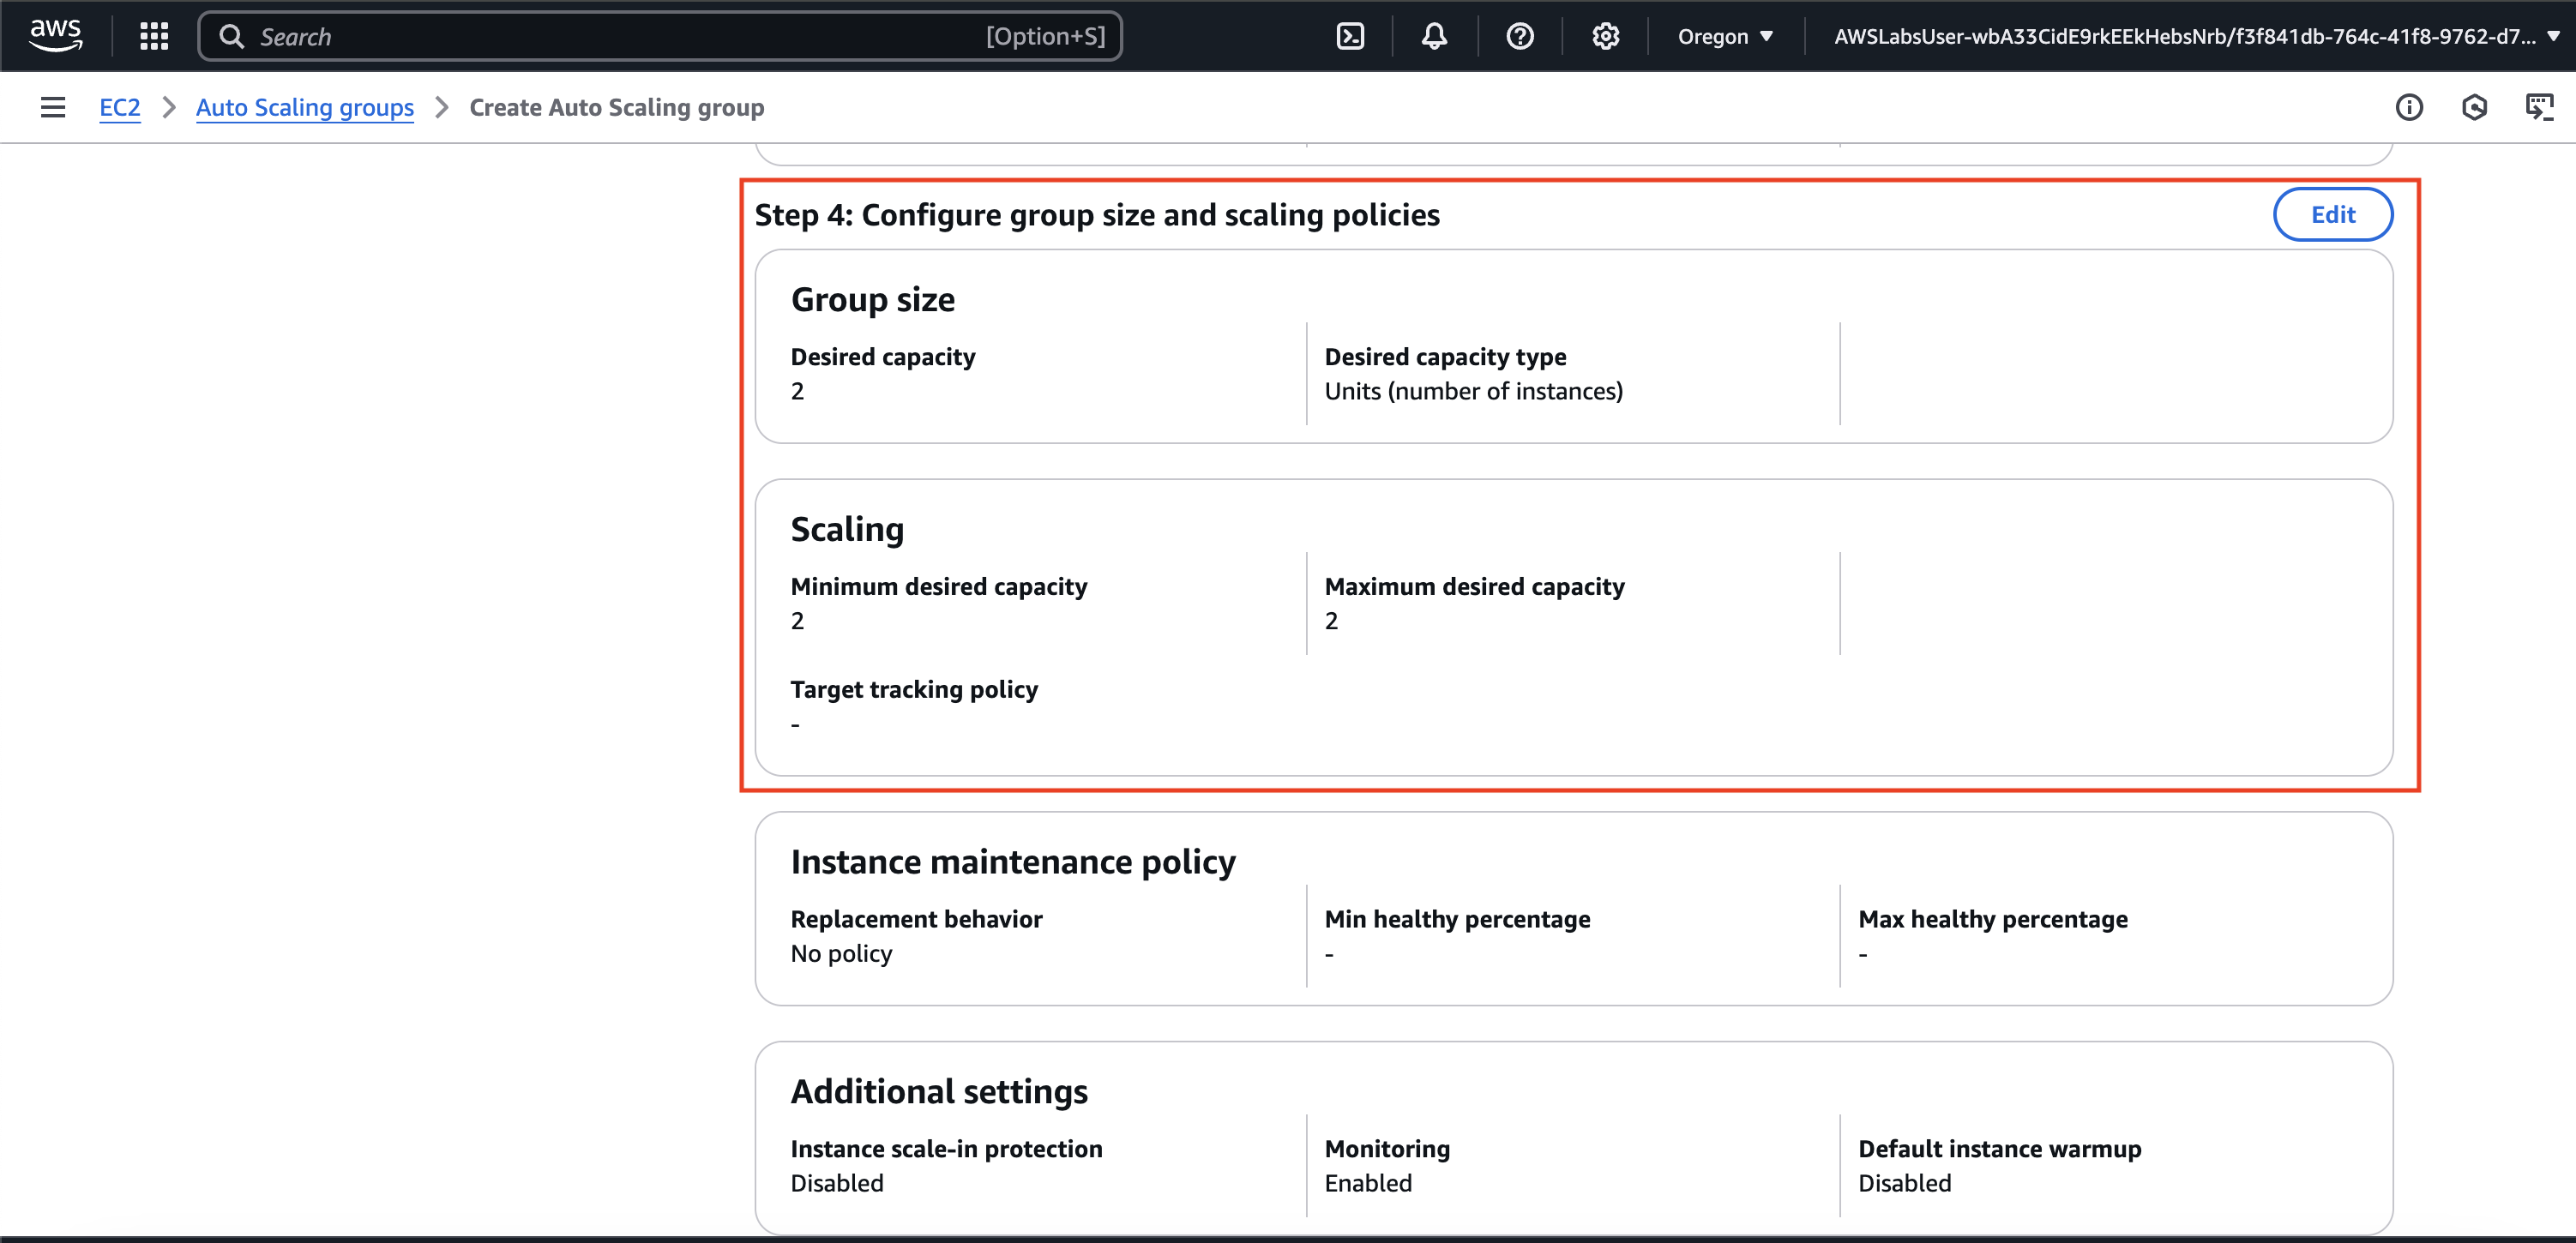Click the magnifier icon in search

click(232, 36)
